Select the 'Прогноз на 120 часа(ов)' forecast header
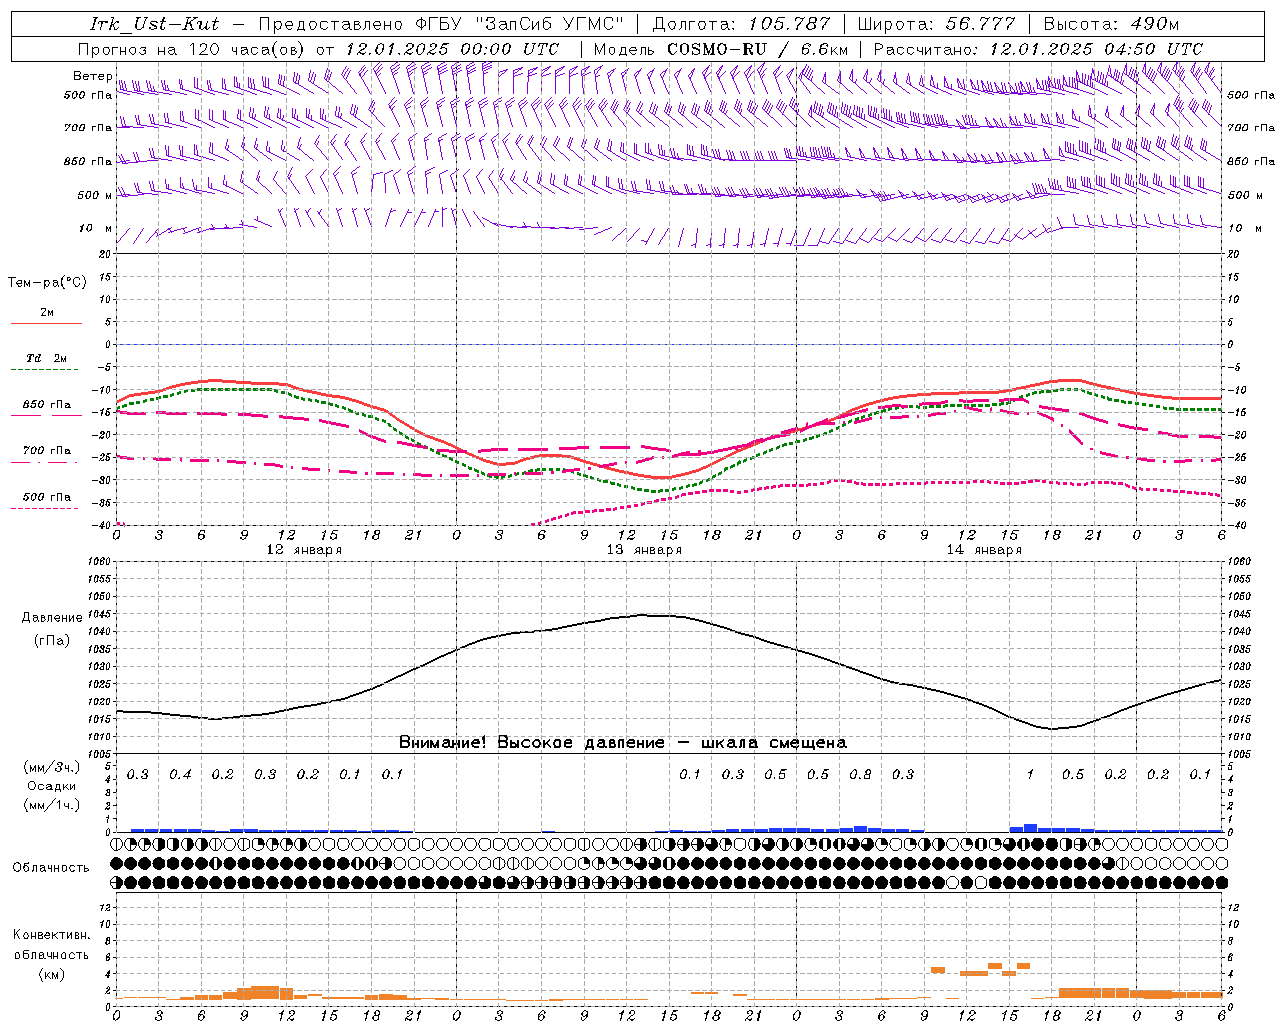Viewport: 1280px width, 1024px height. pos(192,49)
